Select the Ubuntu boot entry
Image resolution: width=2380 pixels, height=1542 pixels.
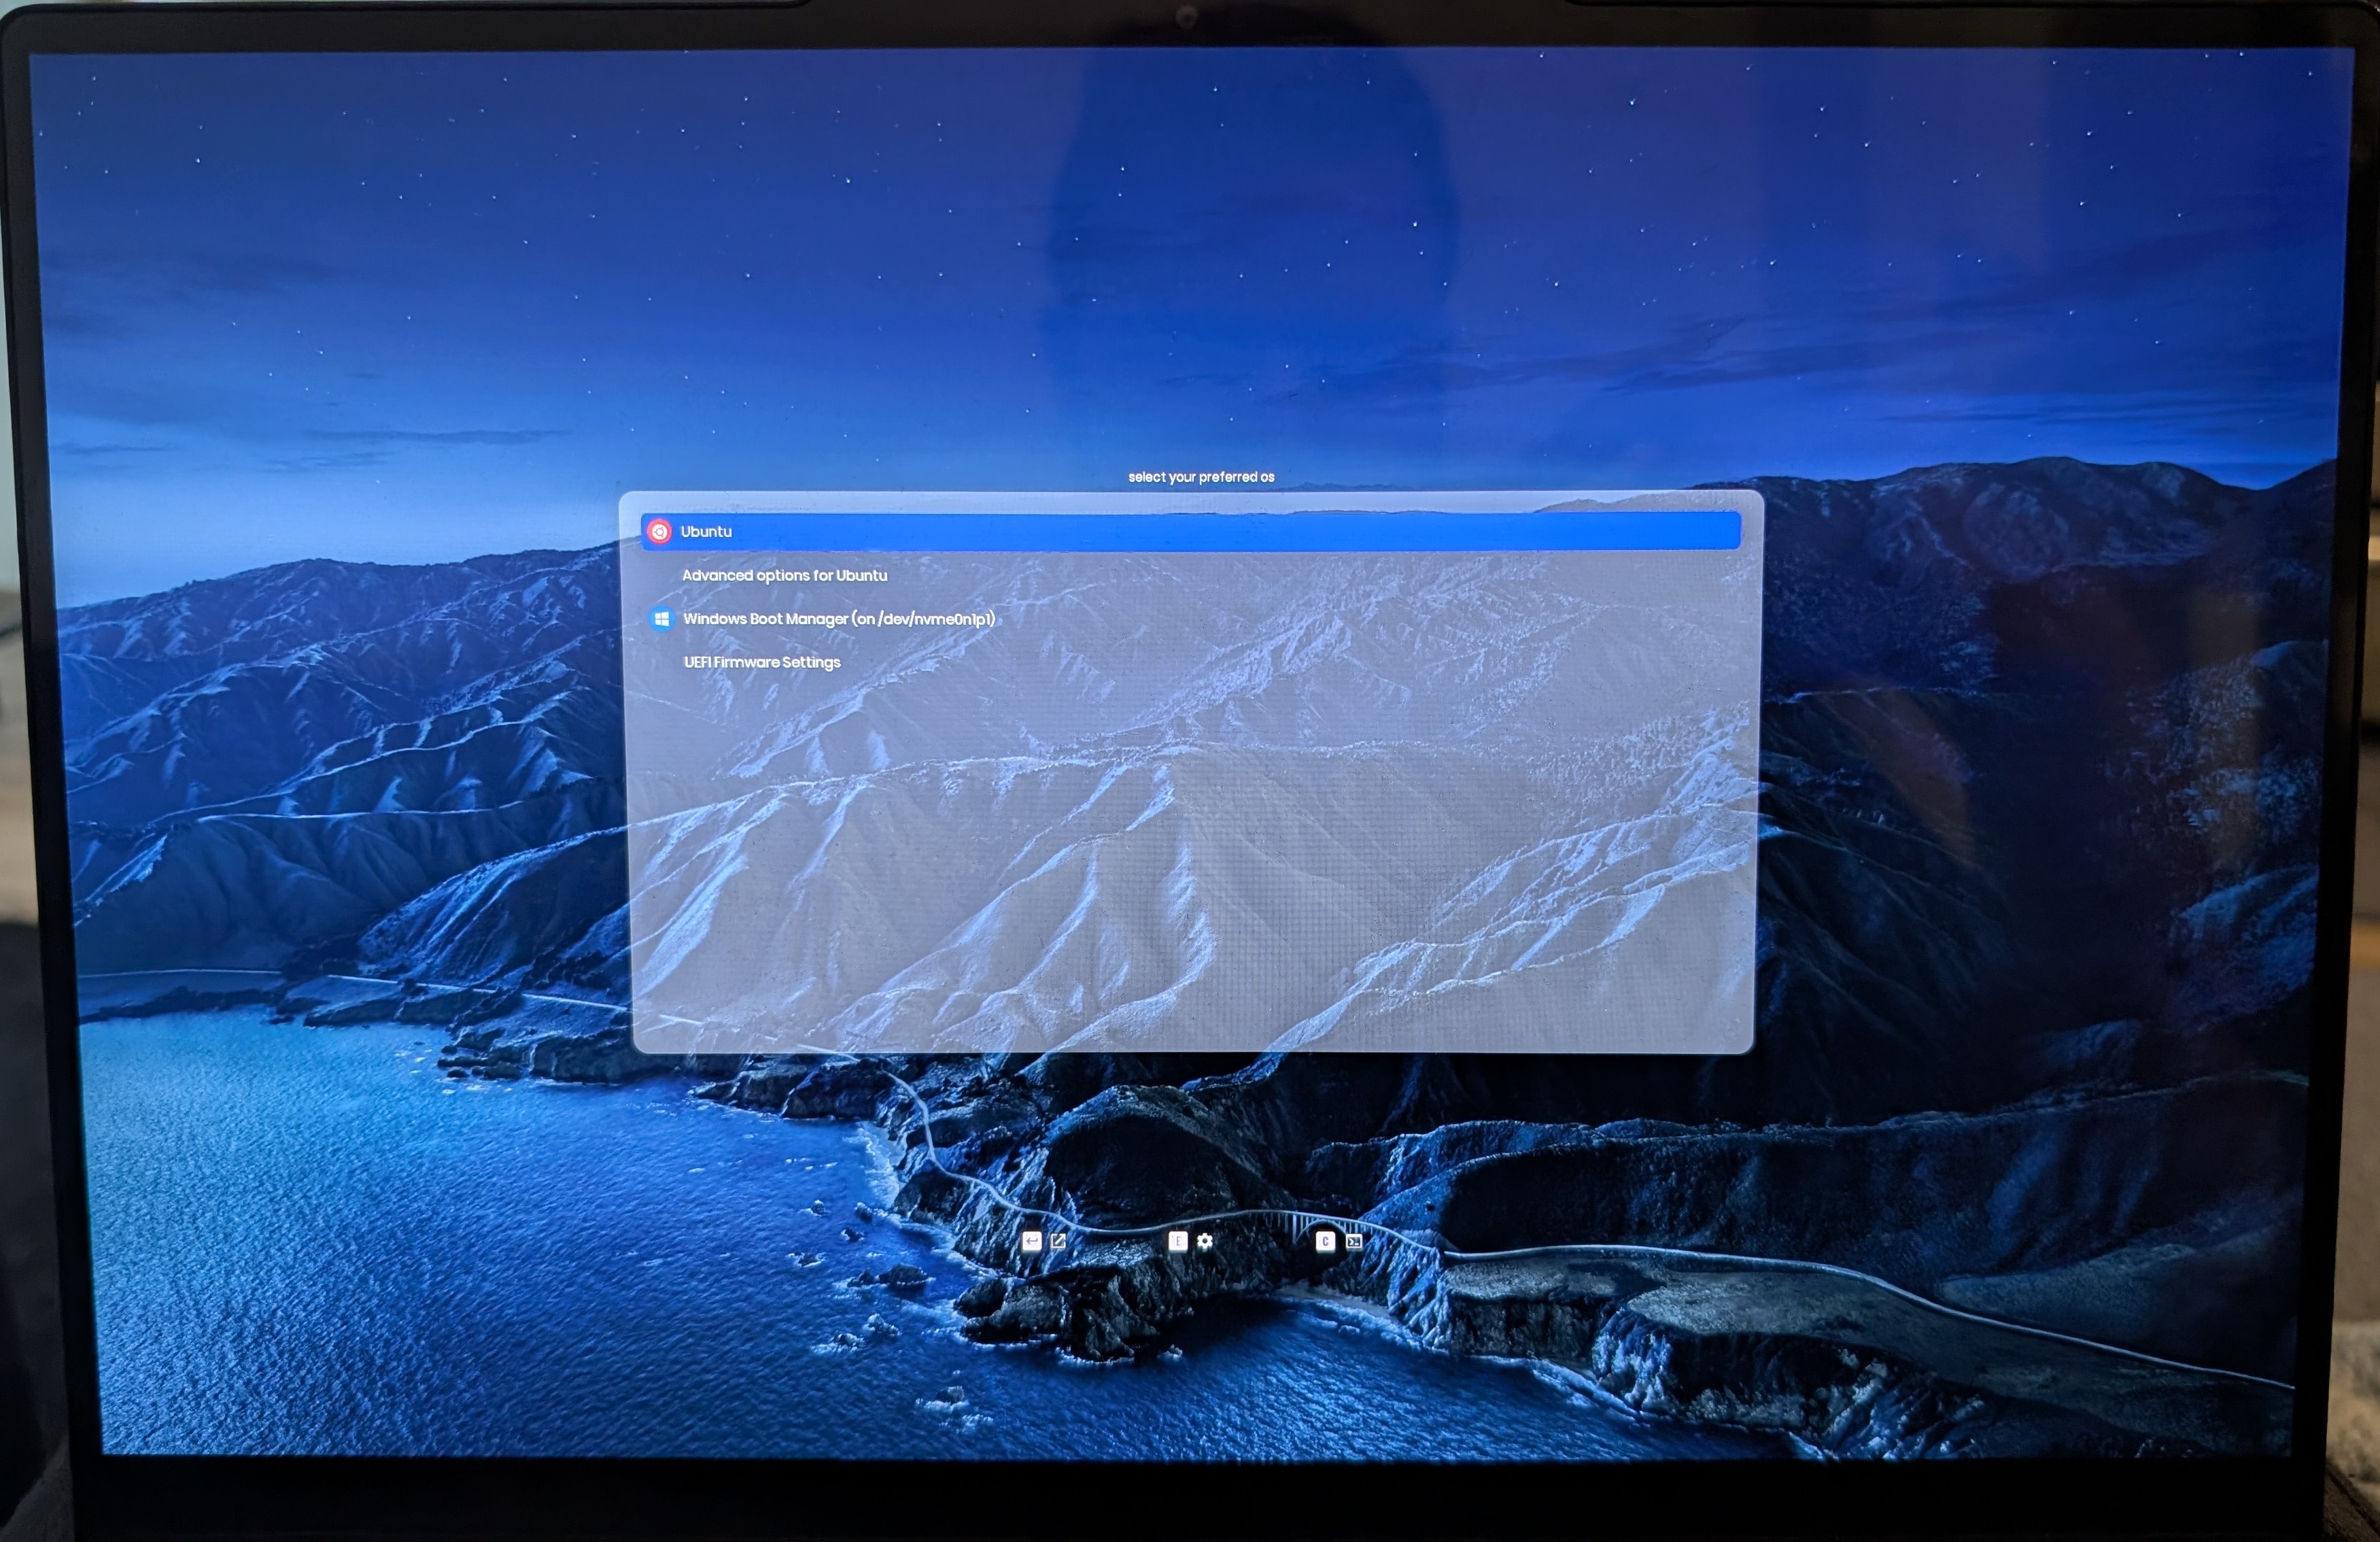pos(1191,531)
